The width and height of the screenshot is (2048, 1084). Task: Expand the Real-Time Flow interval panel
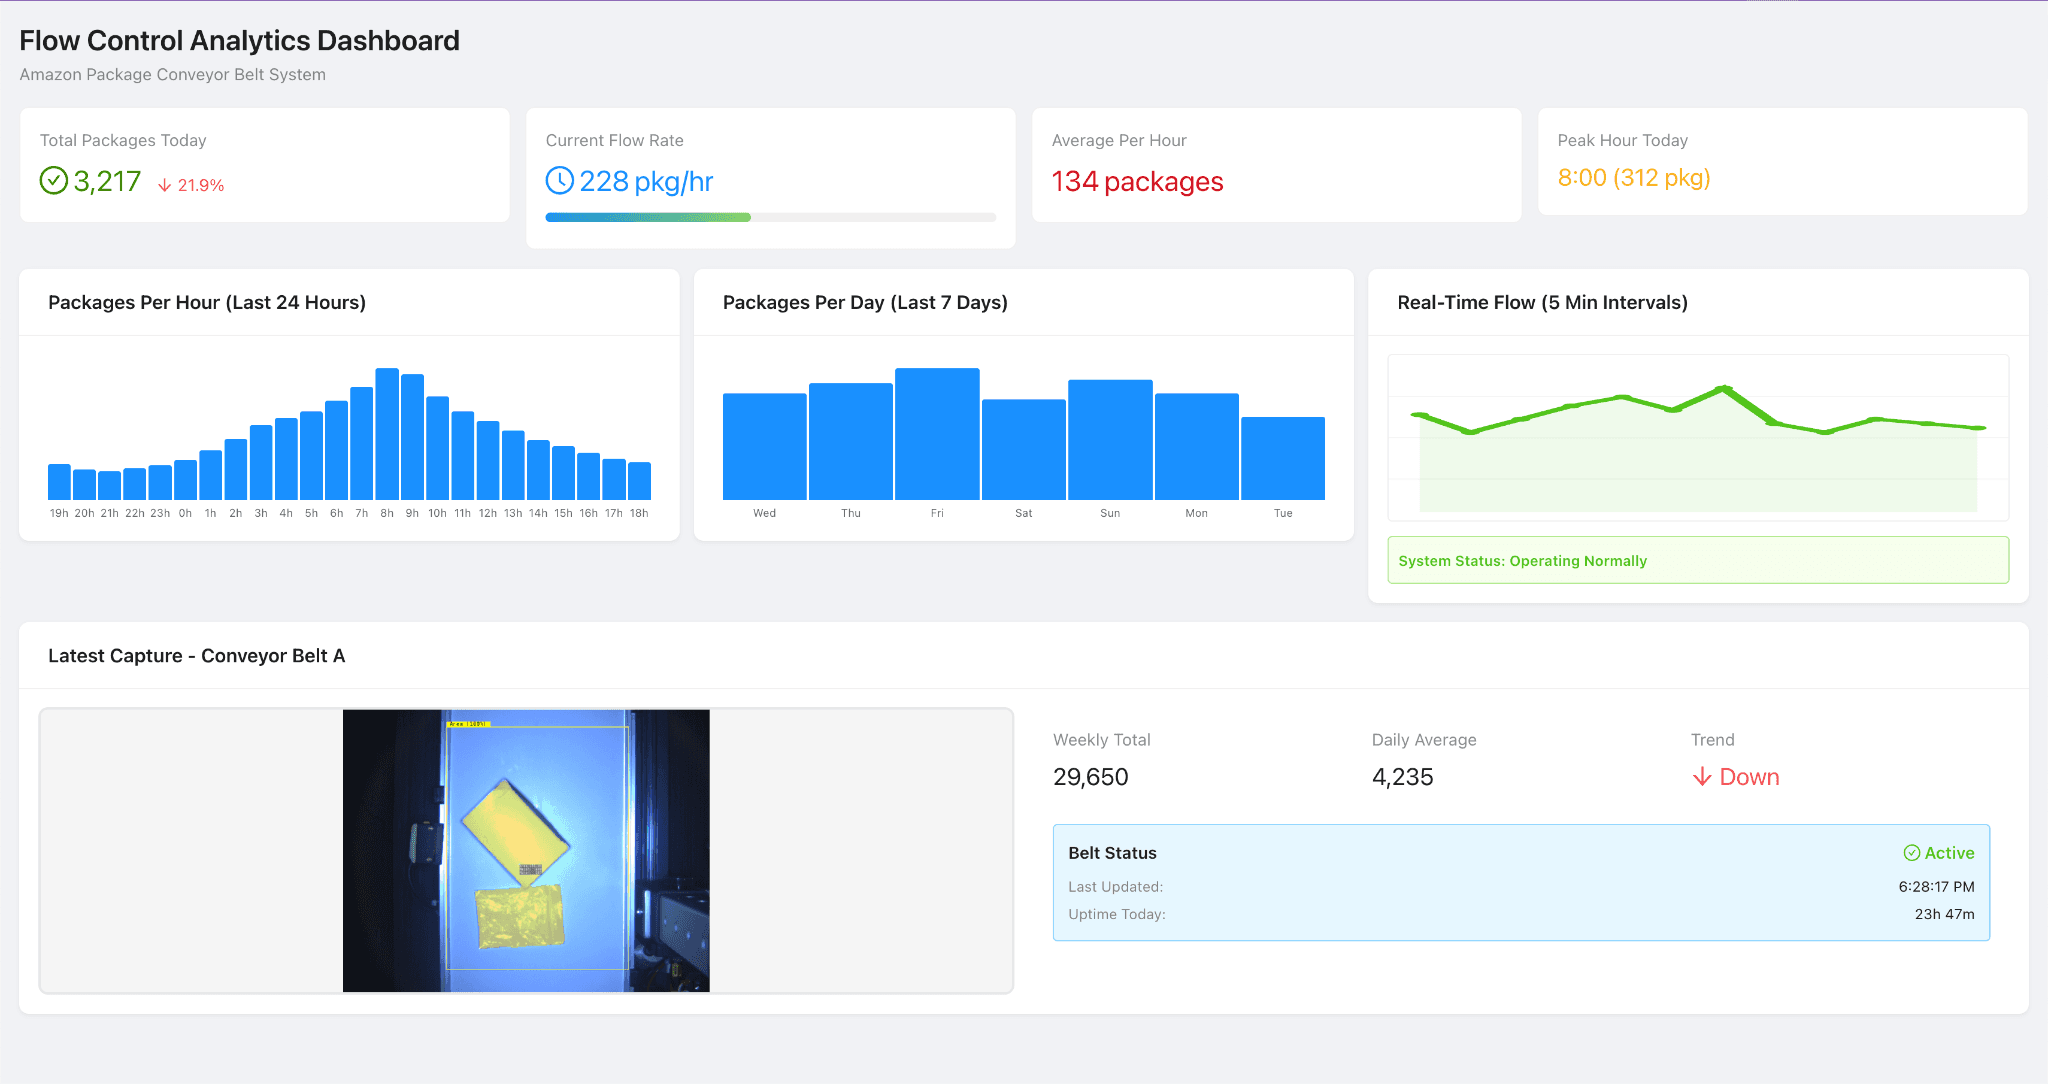point(1542,302)
